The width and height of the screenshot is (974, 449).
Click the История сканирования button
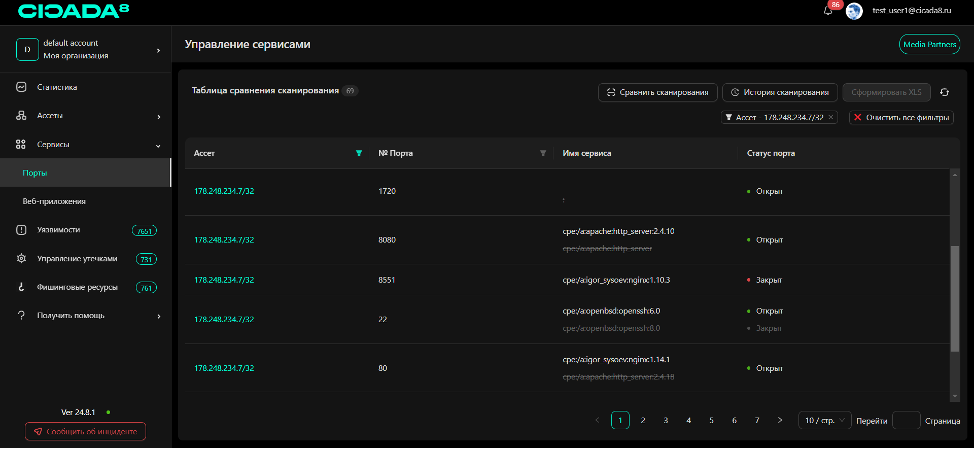point(779,92)
